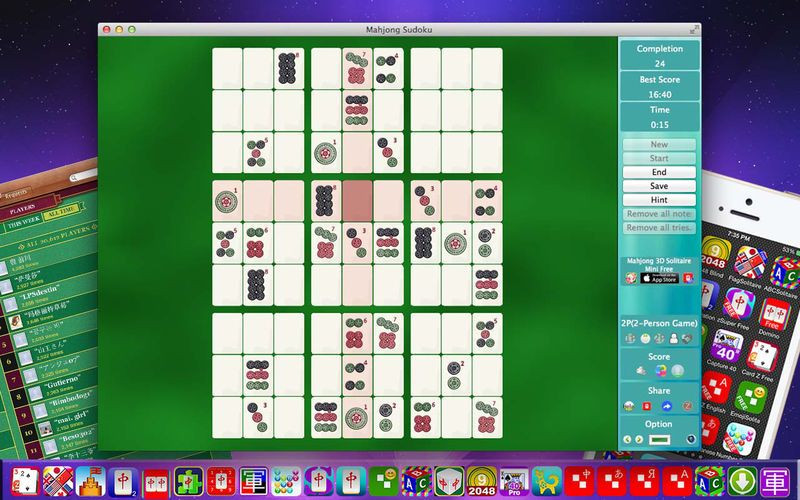This screenshot has height=500, width=800.
Task: Open the green puzzle piece app in Dock
Action: pyautogui.click(x=188, y=481)
